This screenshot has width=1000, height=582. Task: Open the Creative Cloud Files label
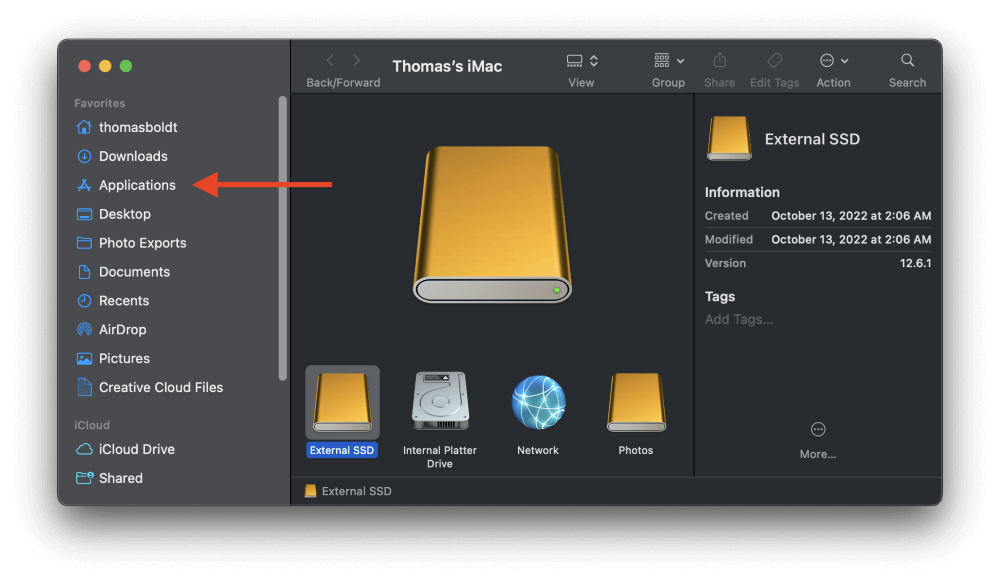(x=161, y=387)
